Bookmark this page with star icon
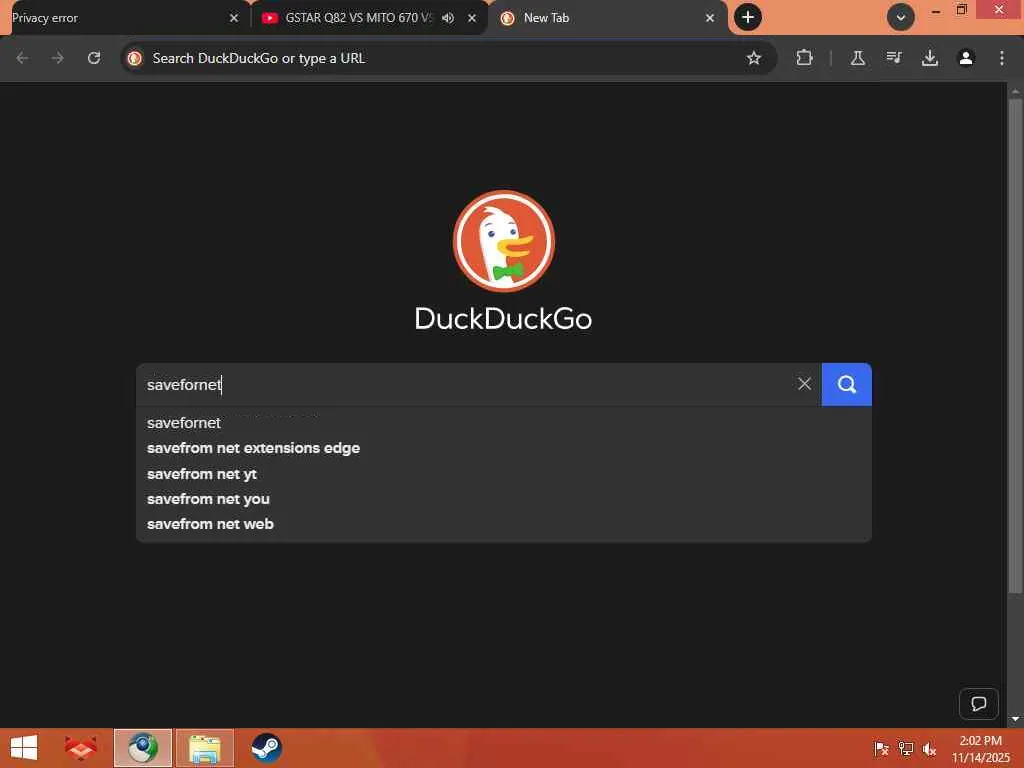 (x=754, y=58)
